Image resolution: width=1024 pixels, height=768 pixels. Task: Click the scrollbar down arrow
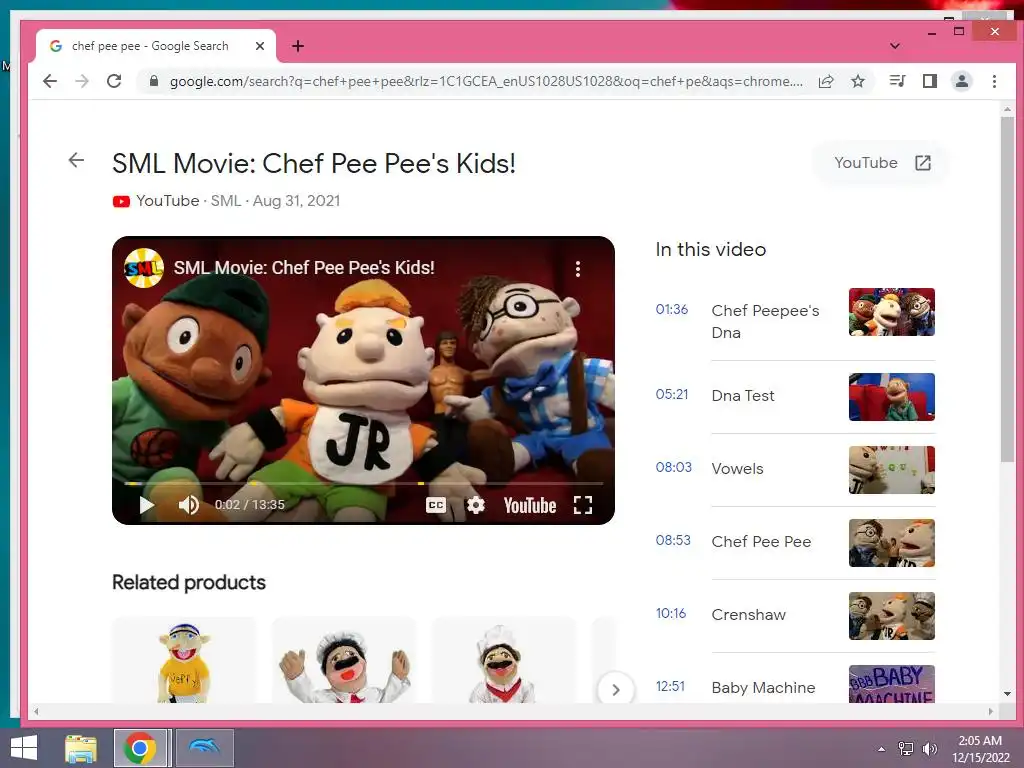pos(1007,694)
